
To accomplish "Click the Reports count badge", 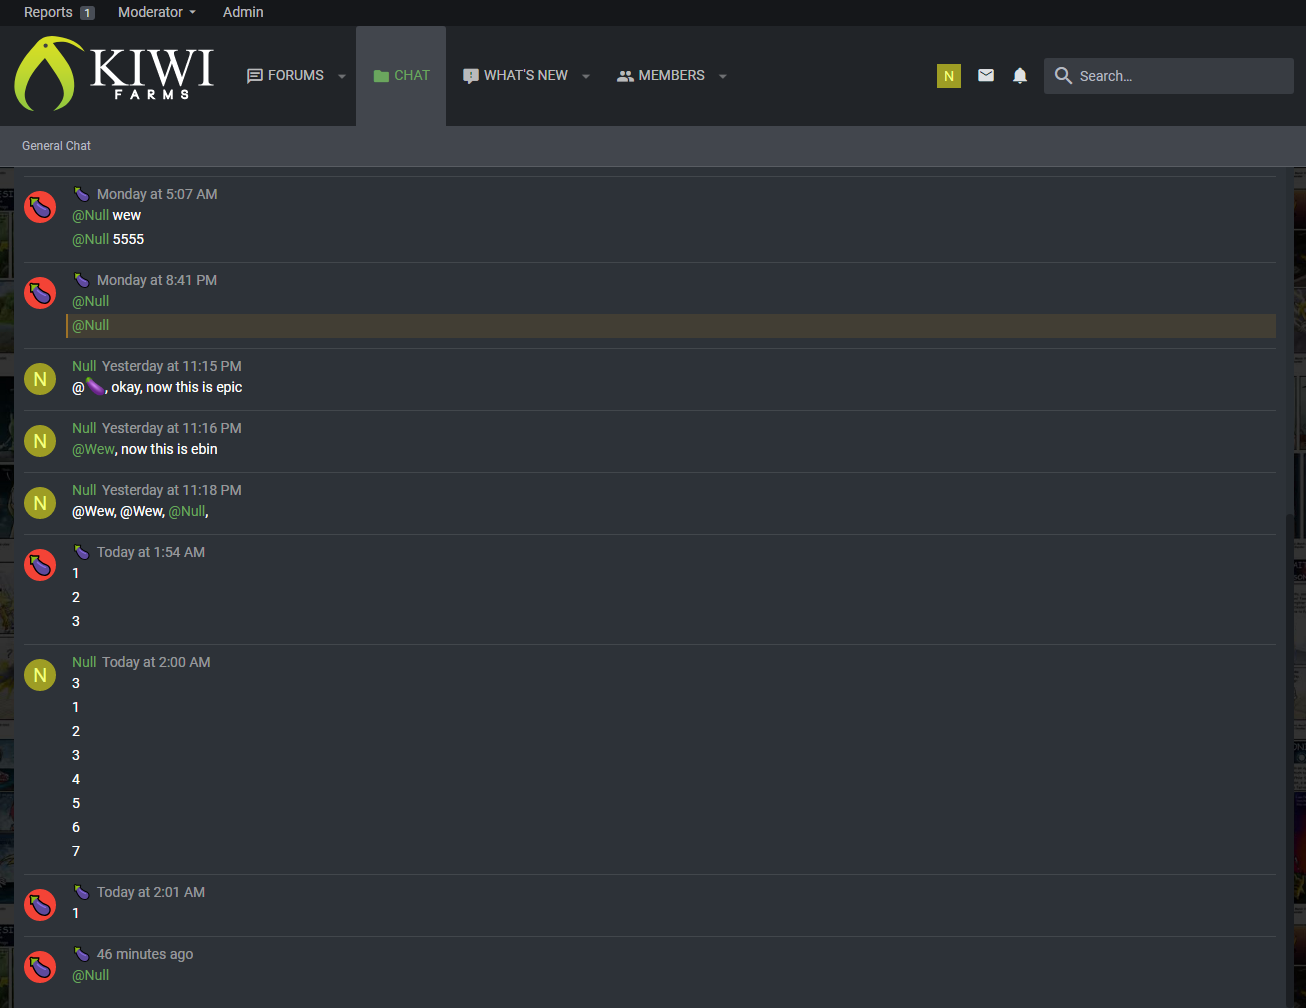I will 87,13.
